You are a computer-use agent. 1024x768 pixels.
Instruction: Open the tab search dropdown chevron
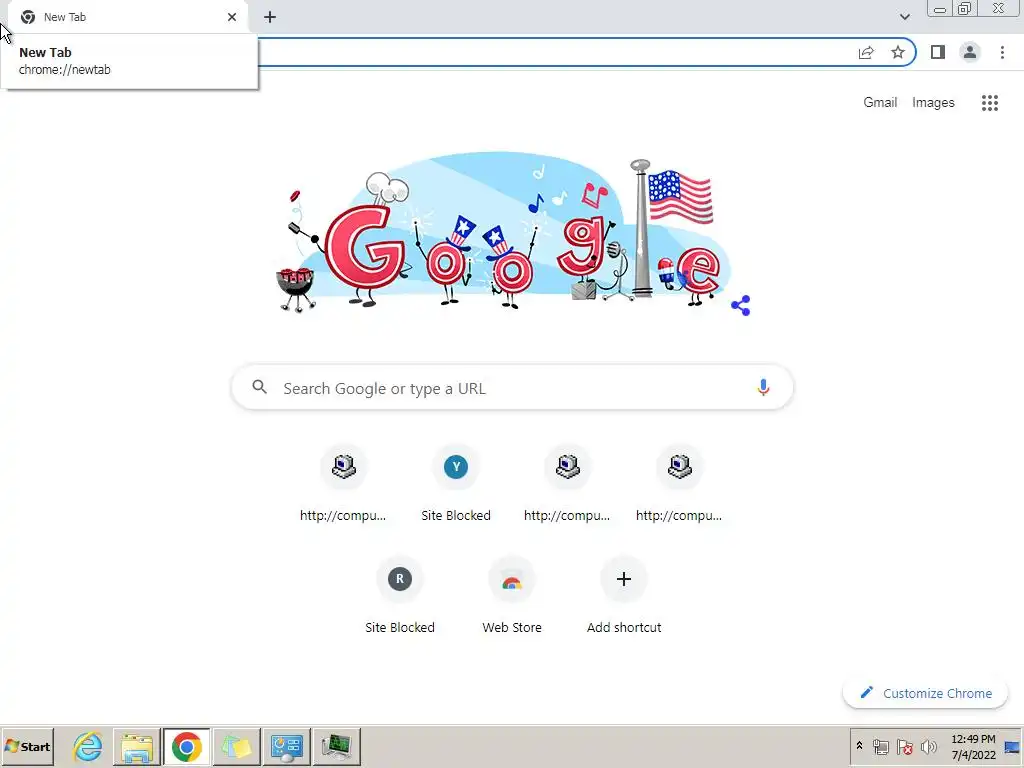(904, 17)
